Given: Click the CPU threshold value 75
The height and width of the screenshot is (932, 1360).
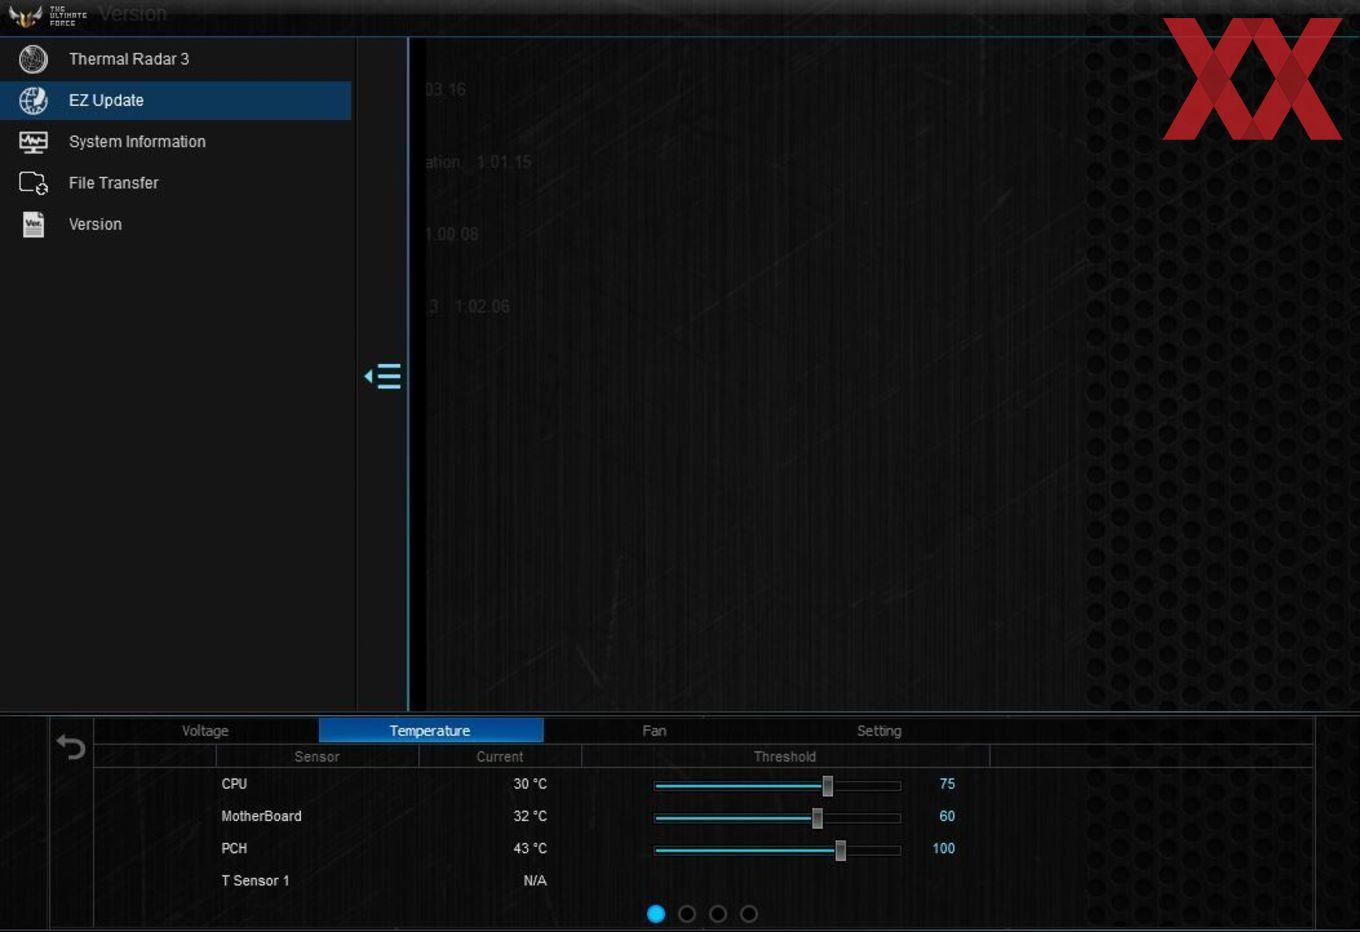Looking at the screenshot, I should 947,784.
